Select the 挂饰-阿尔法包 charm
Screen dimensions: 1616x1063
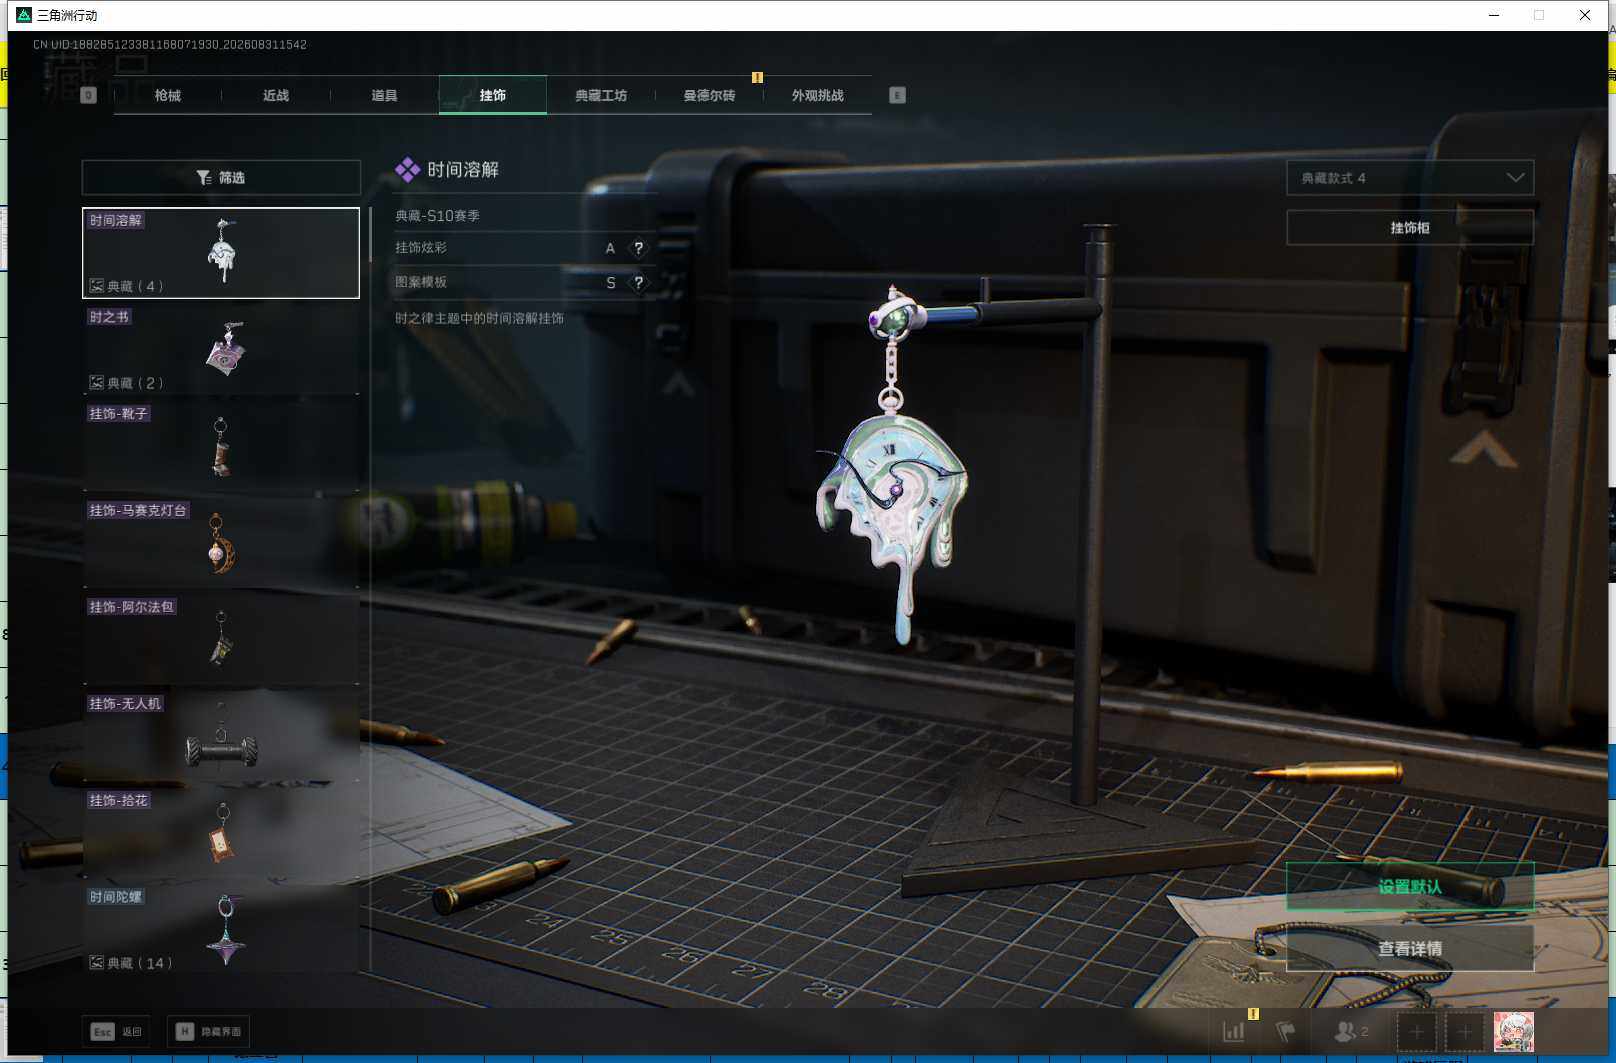221,640
